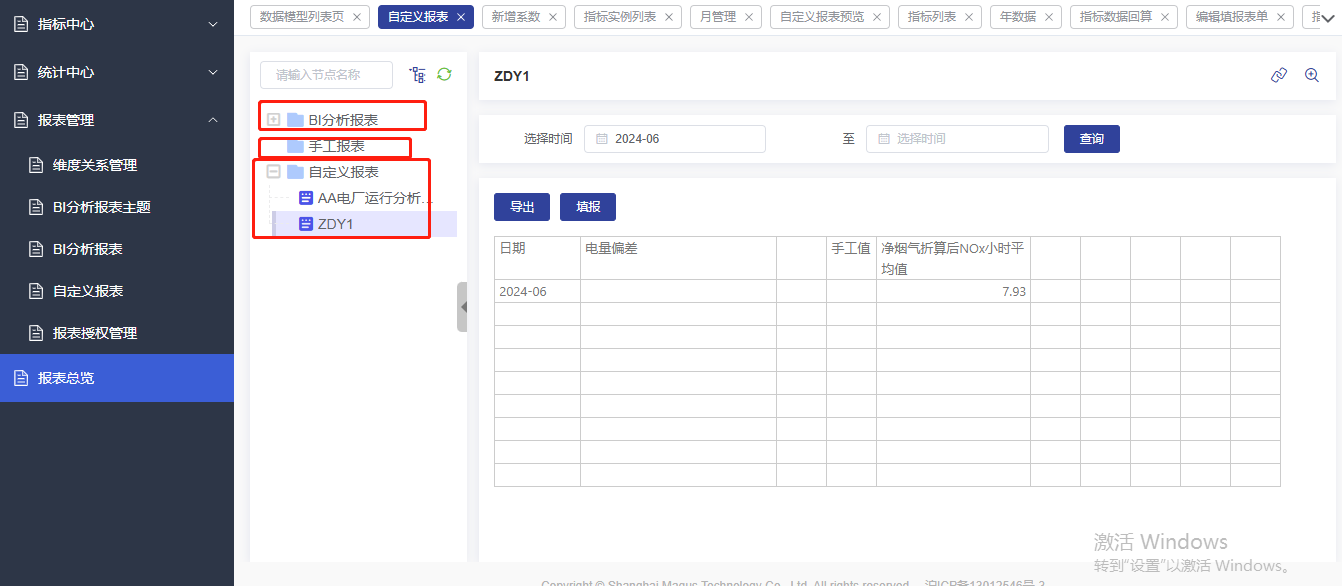Expand the 指标中心 sidebar menu
This screenshot has height=586, width=1342.
click(x=212, y=24)
